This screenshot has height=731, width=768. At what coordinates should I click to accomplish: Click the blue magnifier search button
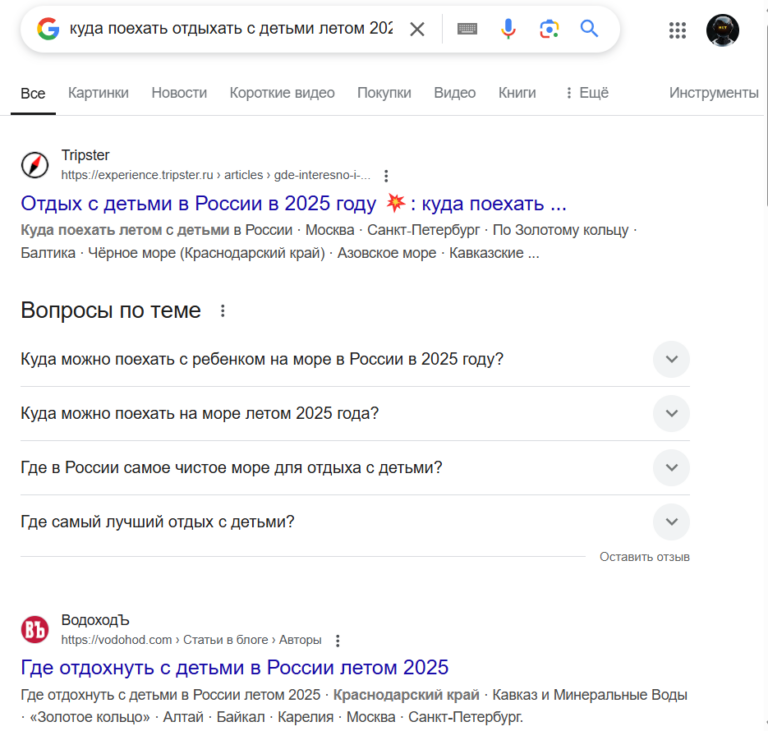[x=589, y=29]
